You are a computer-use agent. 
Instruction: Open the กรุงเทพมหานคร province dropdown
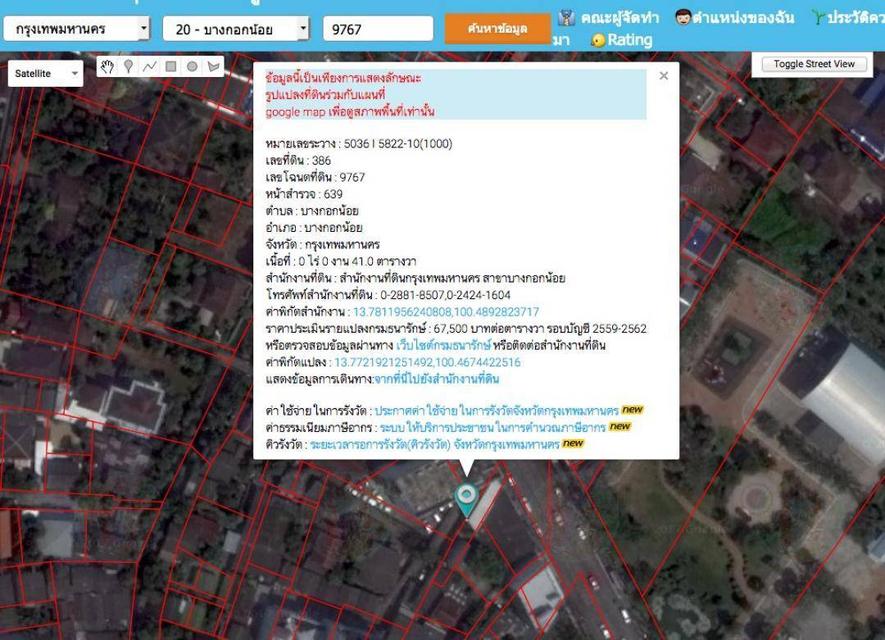(x=77, y=29)
